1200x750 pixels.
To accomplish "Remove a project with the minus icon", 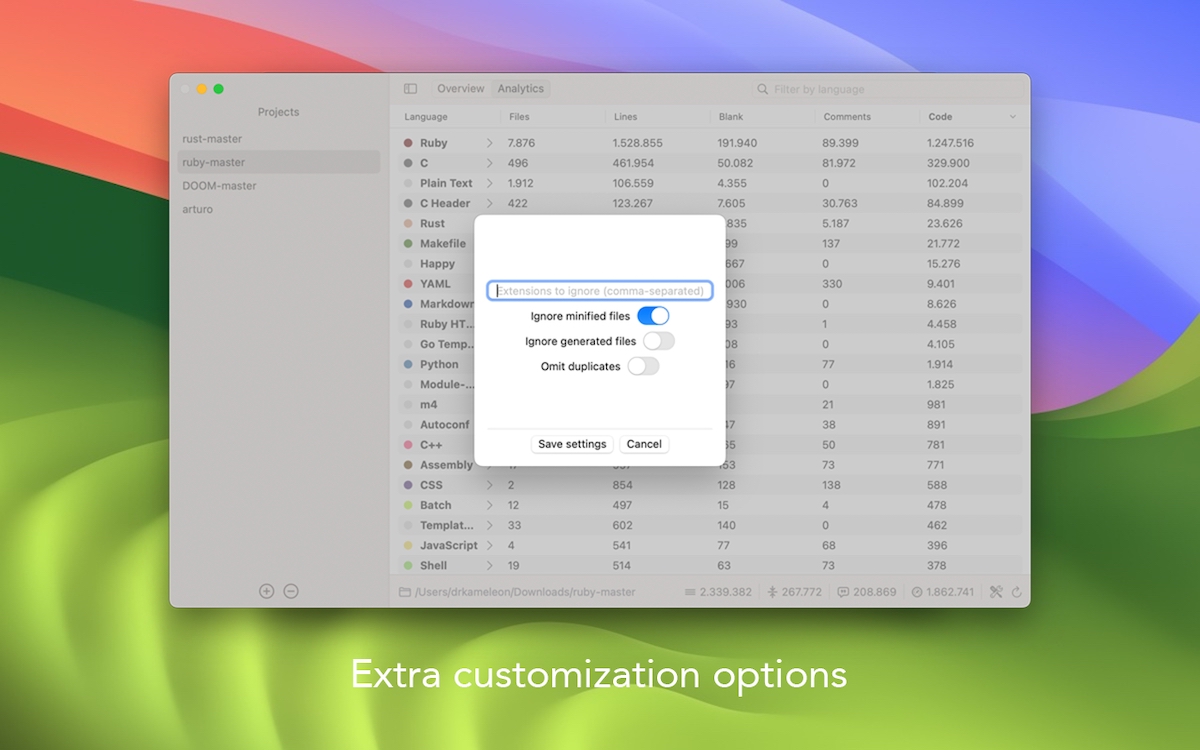I will (x=291, y=591).
